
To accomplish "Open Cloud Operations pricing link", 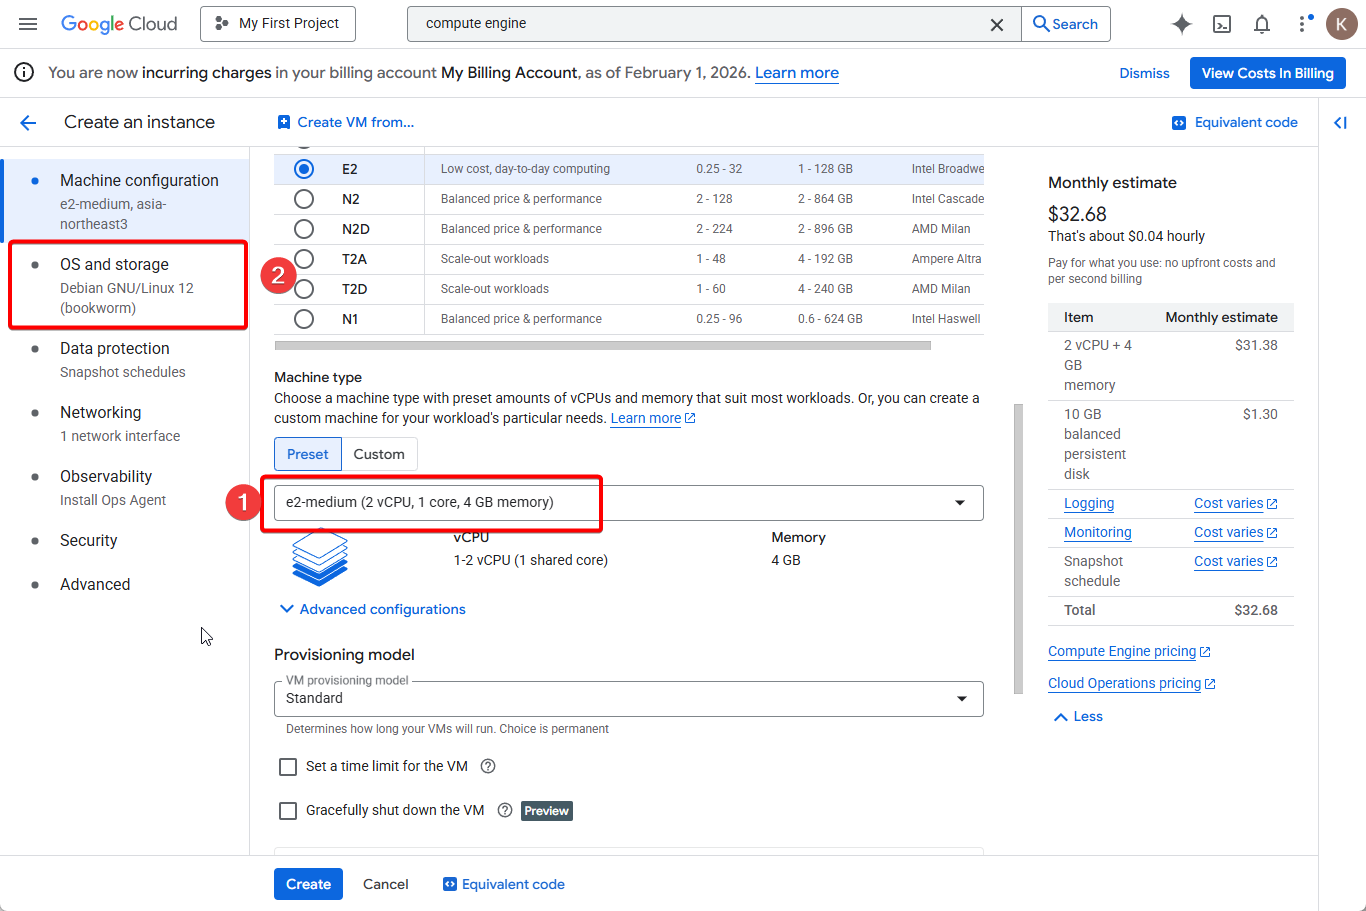I will [1132, 683].
